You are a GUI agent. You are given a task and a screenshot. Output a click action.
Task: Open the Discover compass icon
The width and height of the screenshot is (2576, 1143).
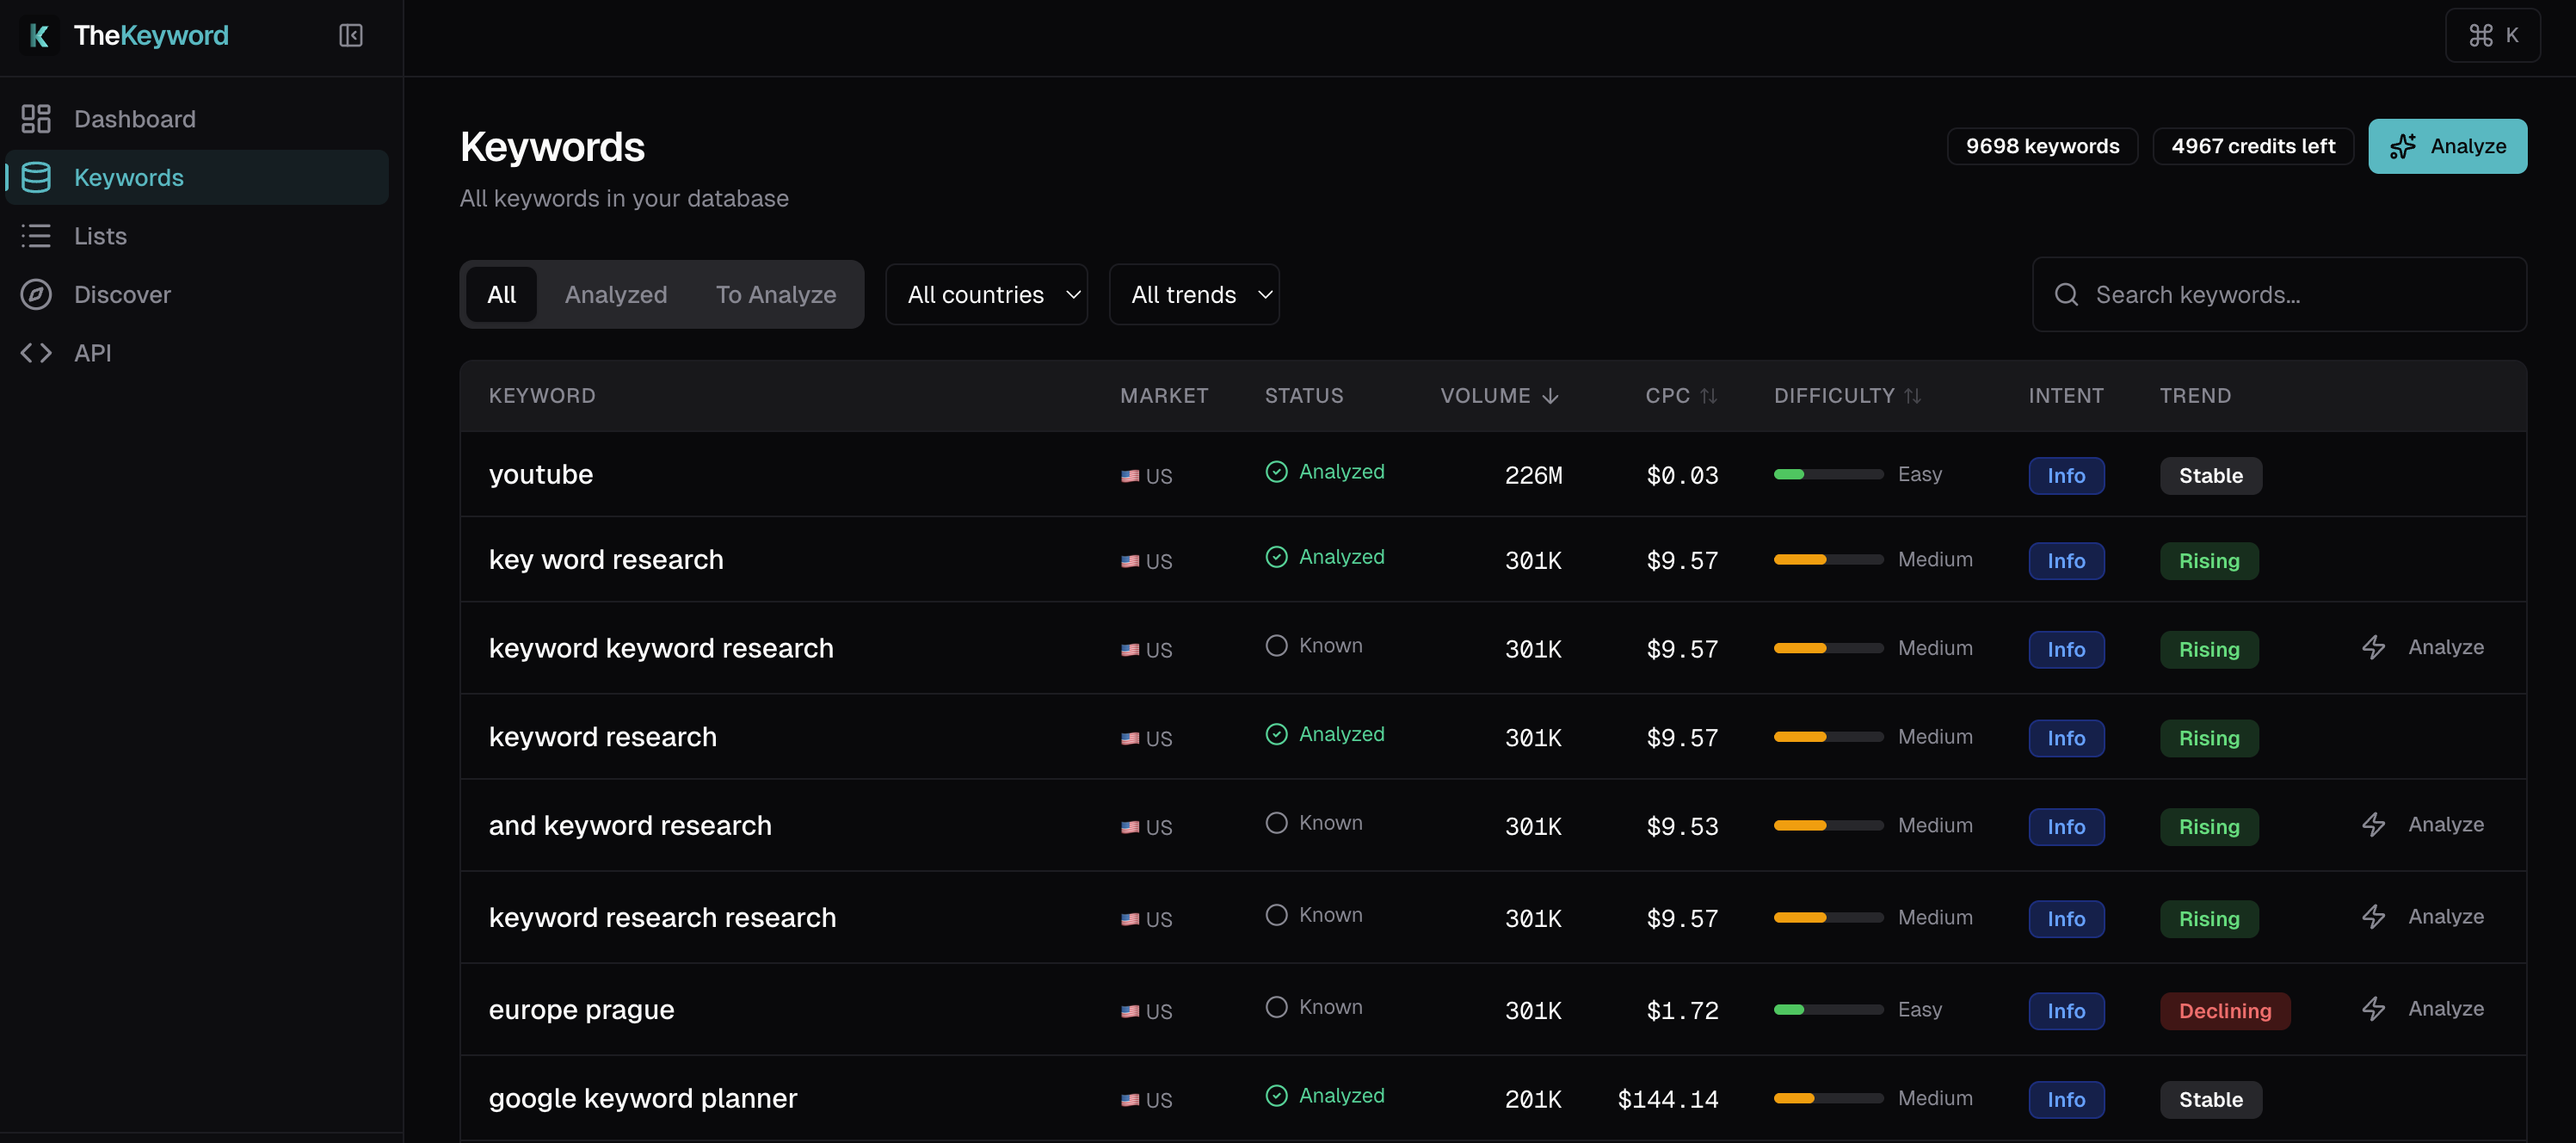tap(36, 294)
